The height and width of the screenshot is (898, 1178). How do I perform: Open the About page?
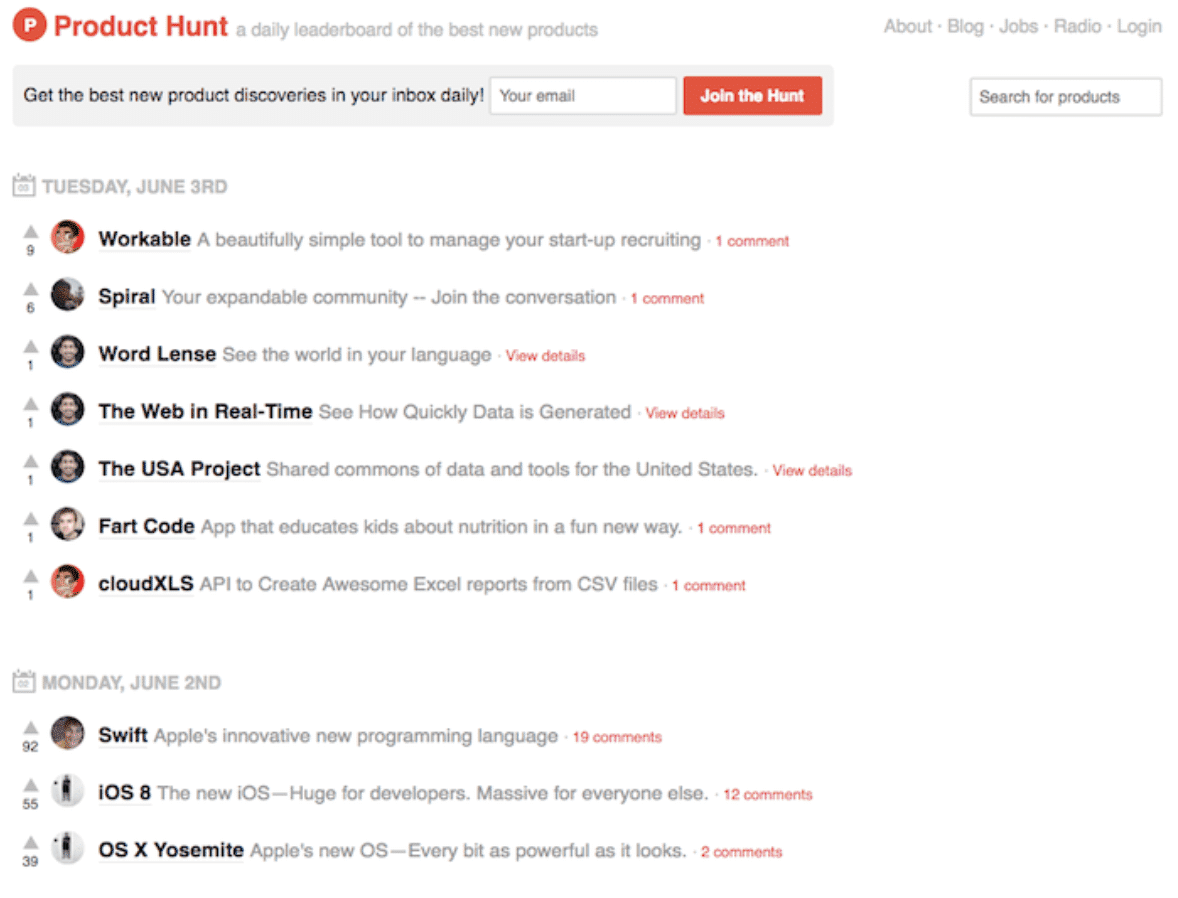(x=906, y=26)
